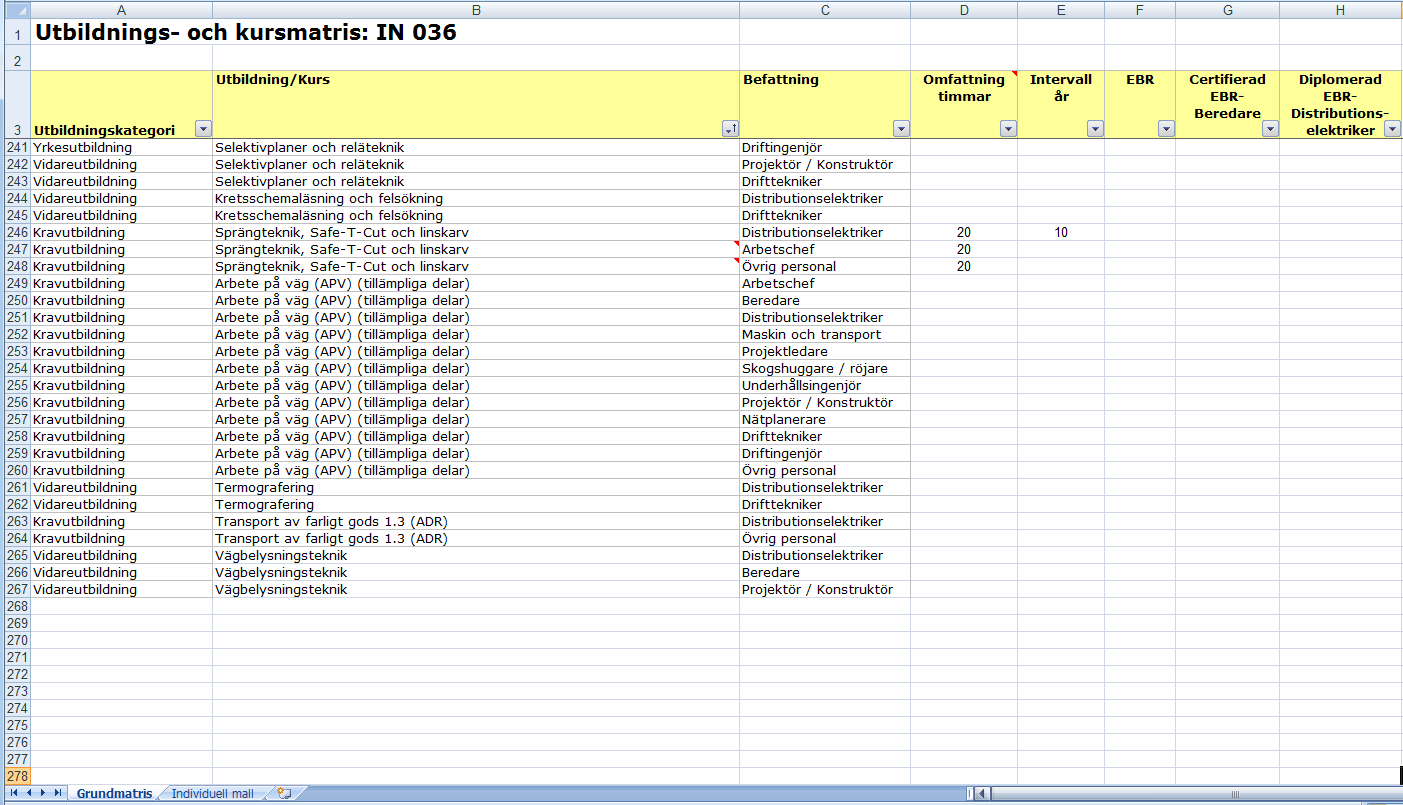
Task: Click 'Kretsschemaläsning och felsökning' in row 244
Action: point(476,198)
